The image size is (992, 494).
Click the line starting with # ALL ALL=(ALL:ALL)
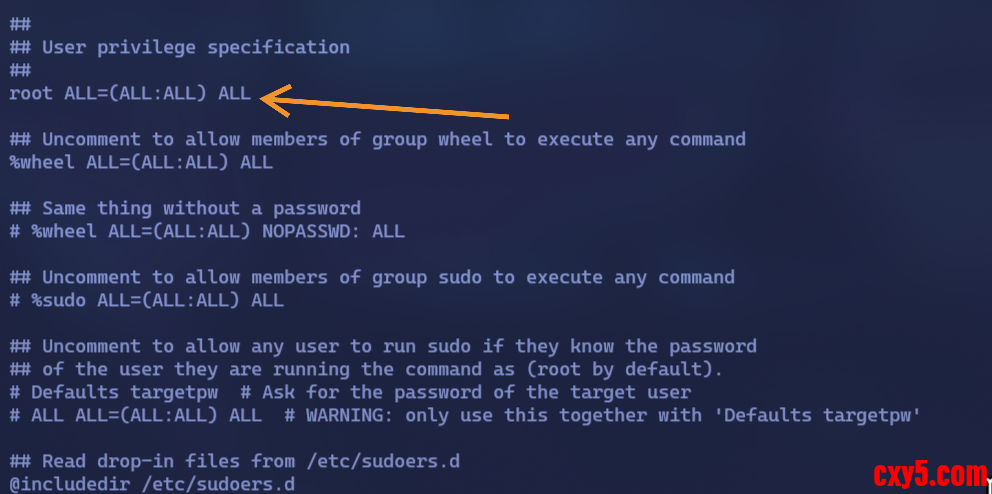[x=135, y=415]
